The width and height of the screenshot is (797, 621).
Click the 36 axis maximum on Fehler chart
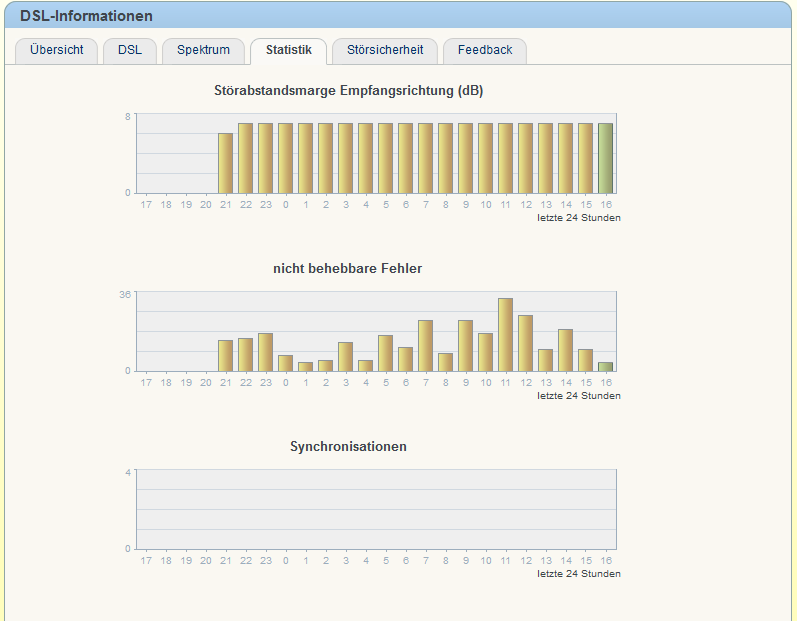125,294
